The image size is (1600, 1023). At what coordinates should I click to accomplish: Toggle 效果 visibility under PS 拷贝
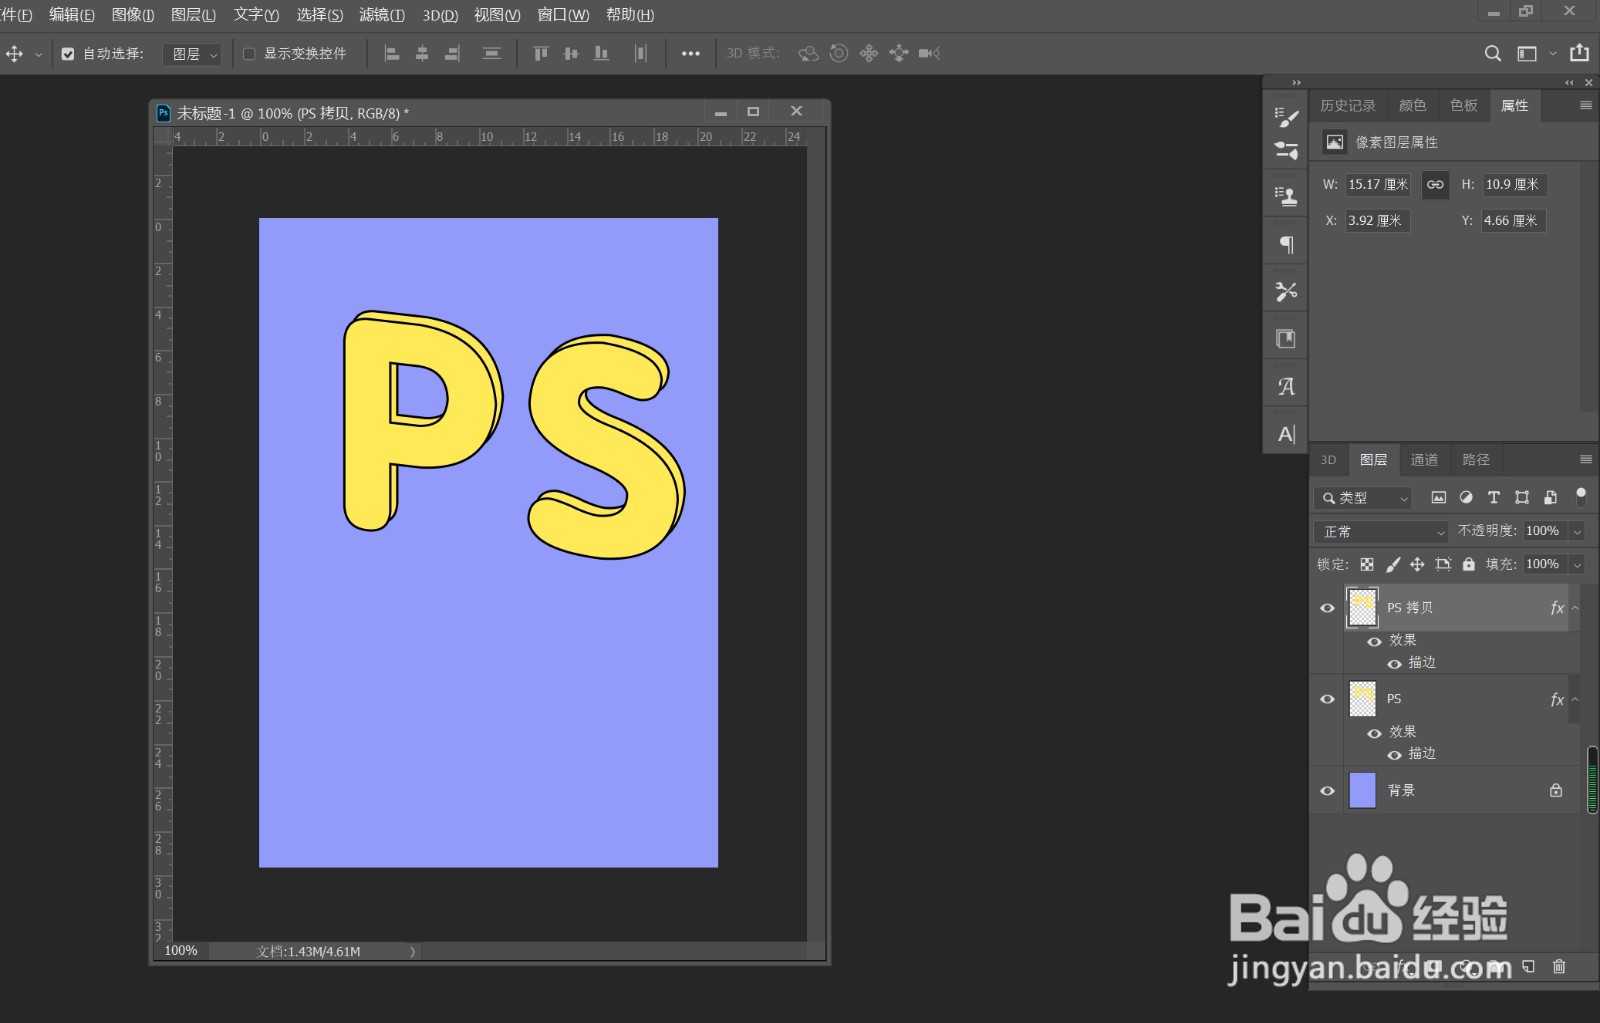pos(1374,641)
